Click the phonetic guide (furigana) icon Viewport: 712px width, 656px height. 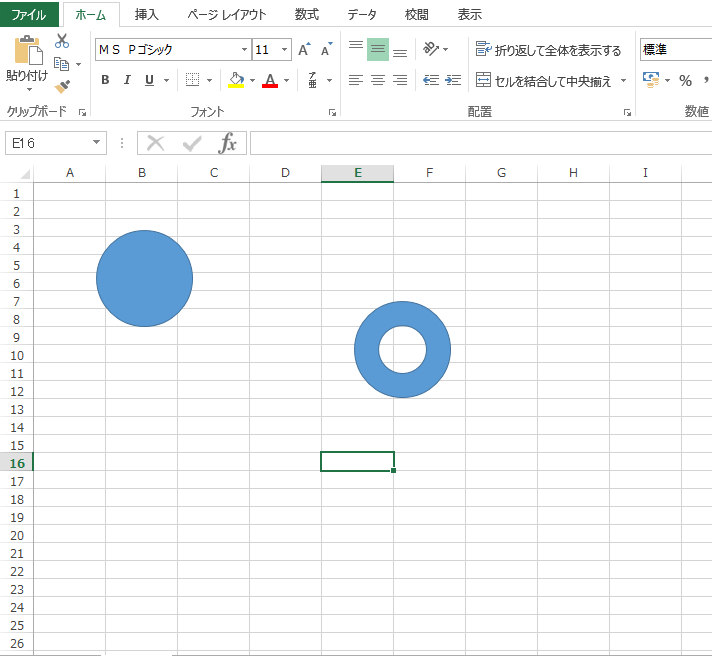[312, 80]
